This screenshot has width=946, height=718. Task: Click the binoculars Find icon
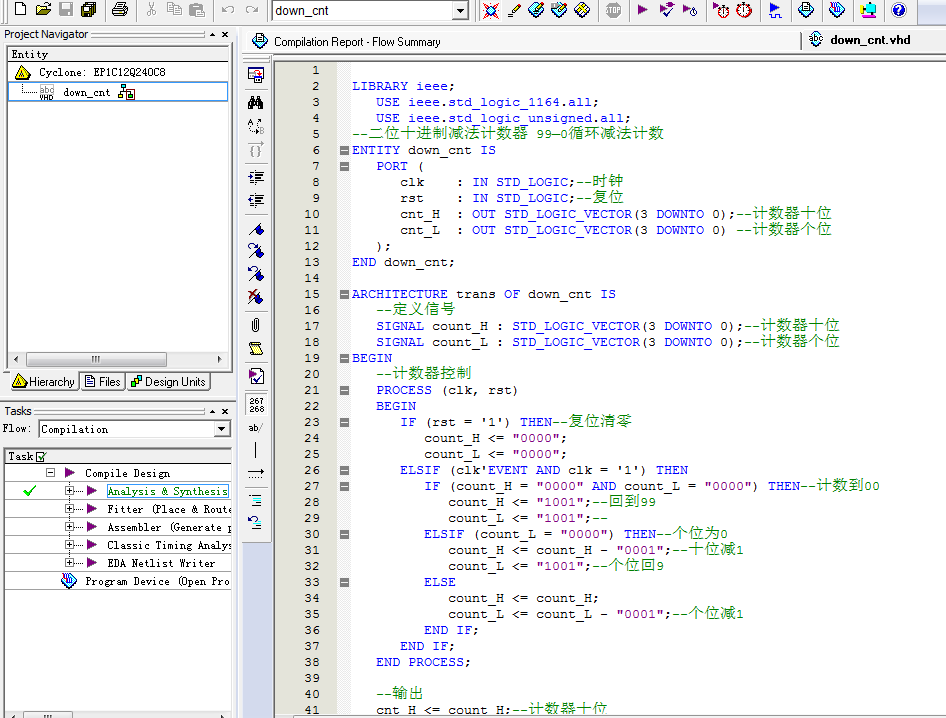pos(256,102)
